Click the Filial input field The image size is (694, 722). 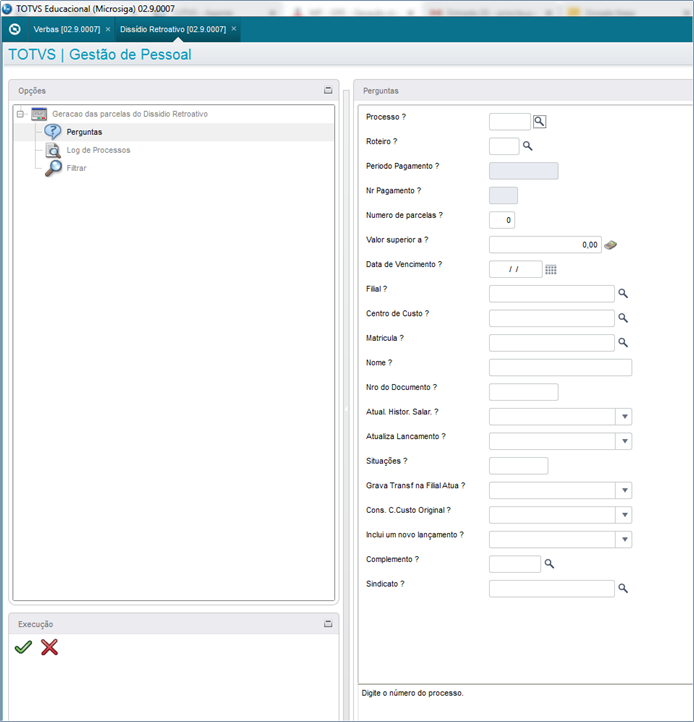pyautogui.click(x=552, y=294)
